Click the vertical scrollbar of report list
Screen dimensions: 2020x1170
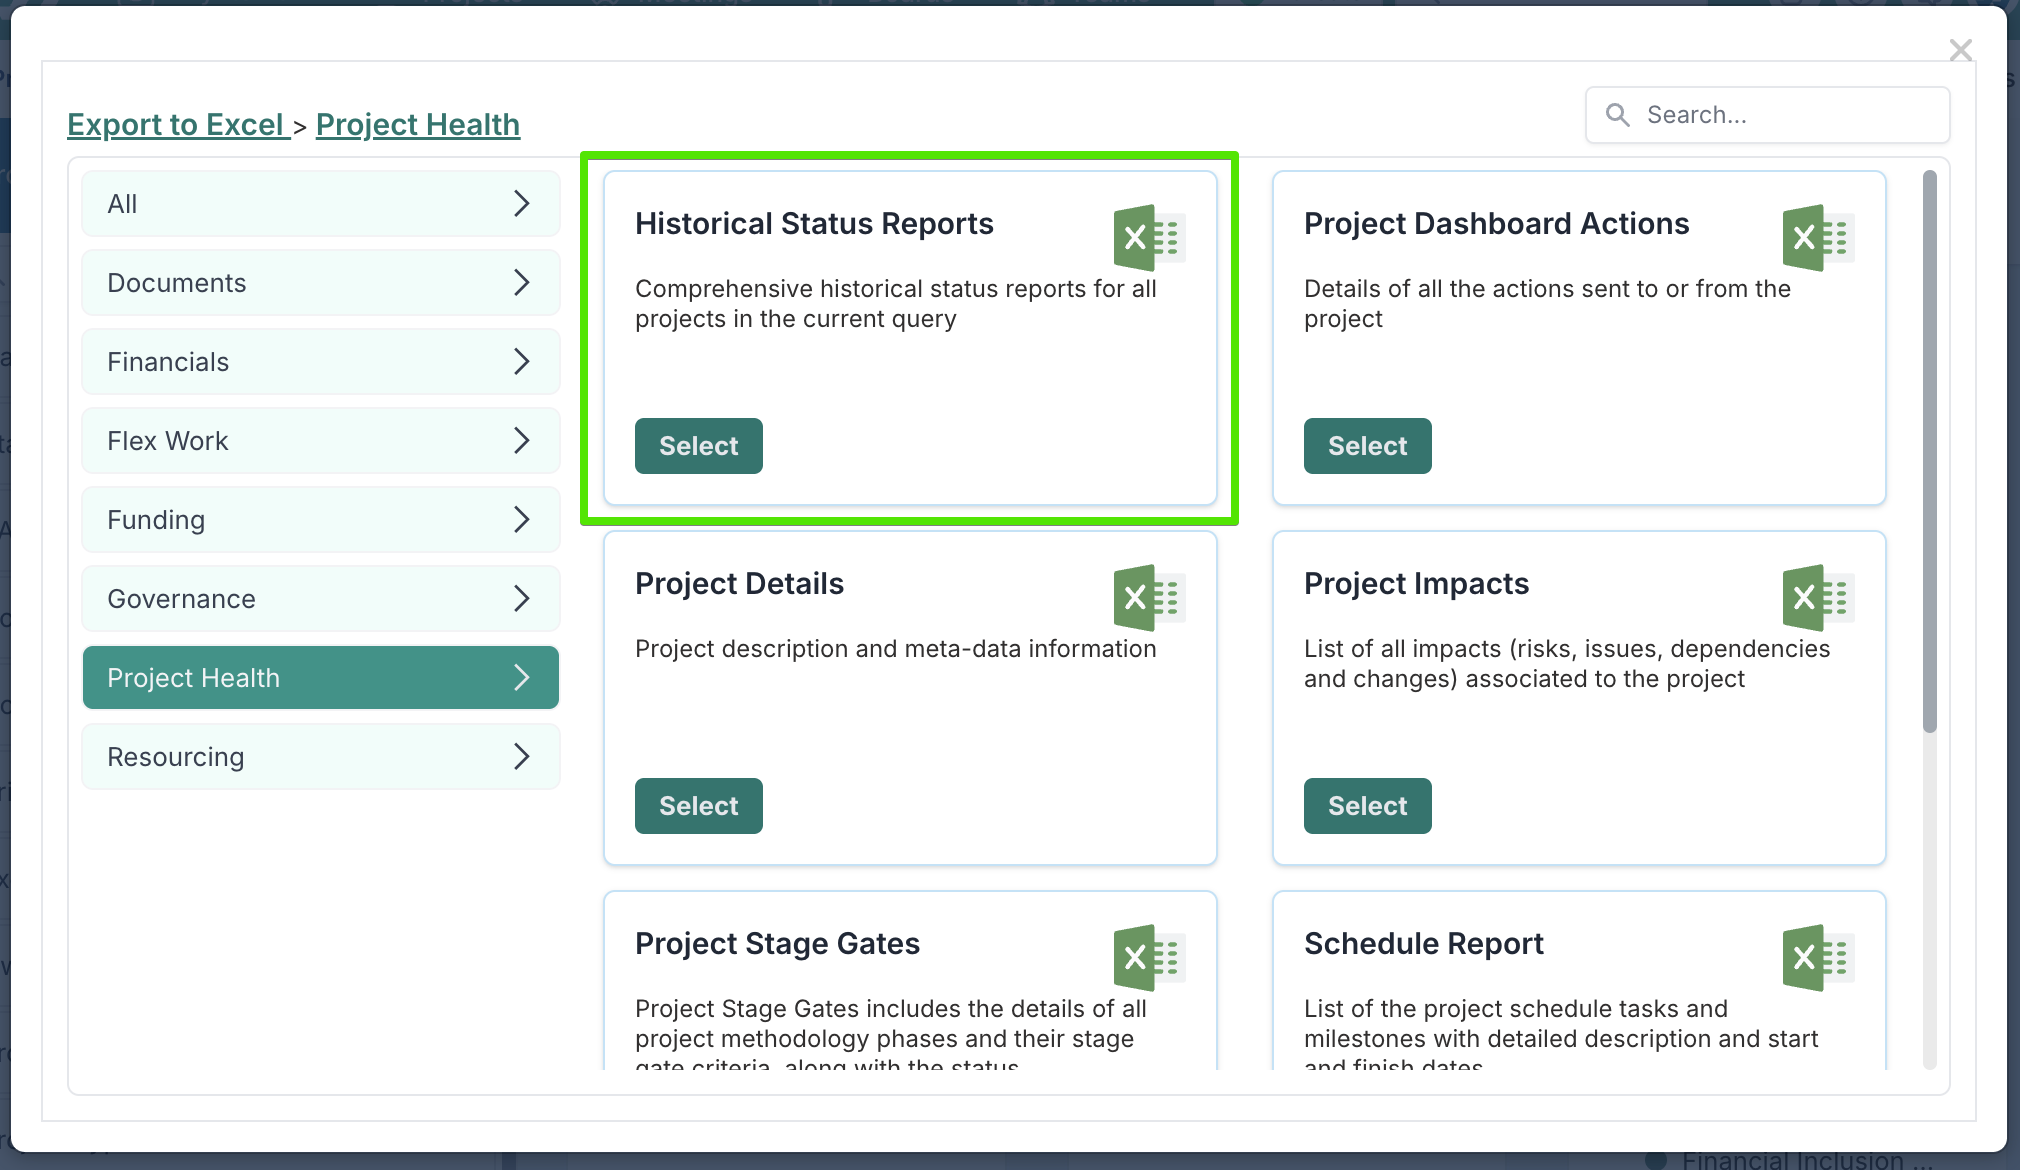click(1929, 450)
